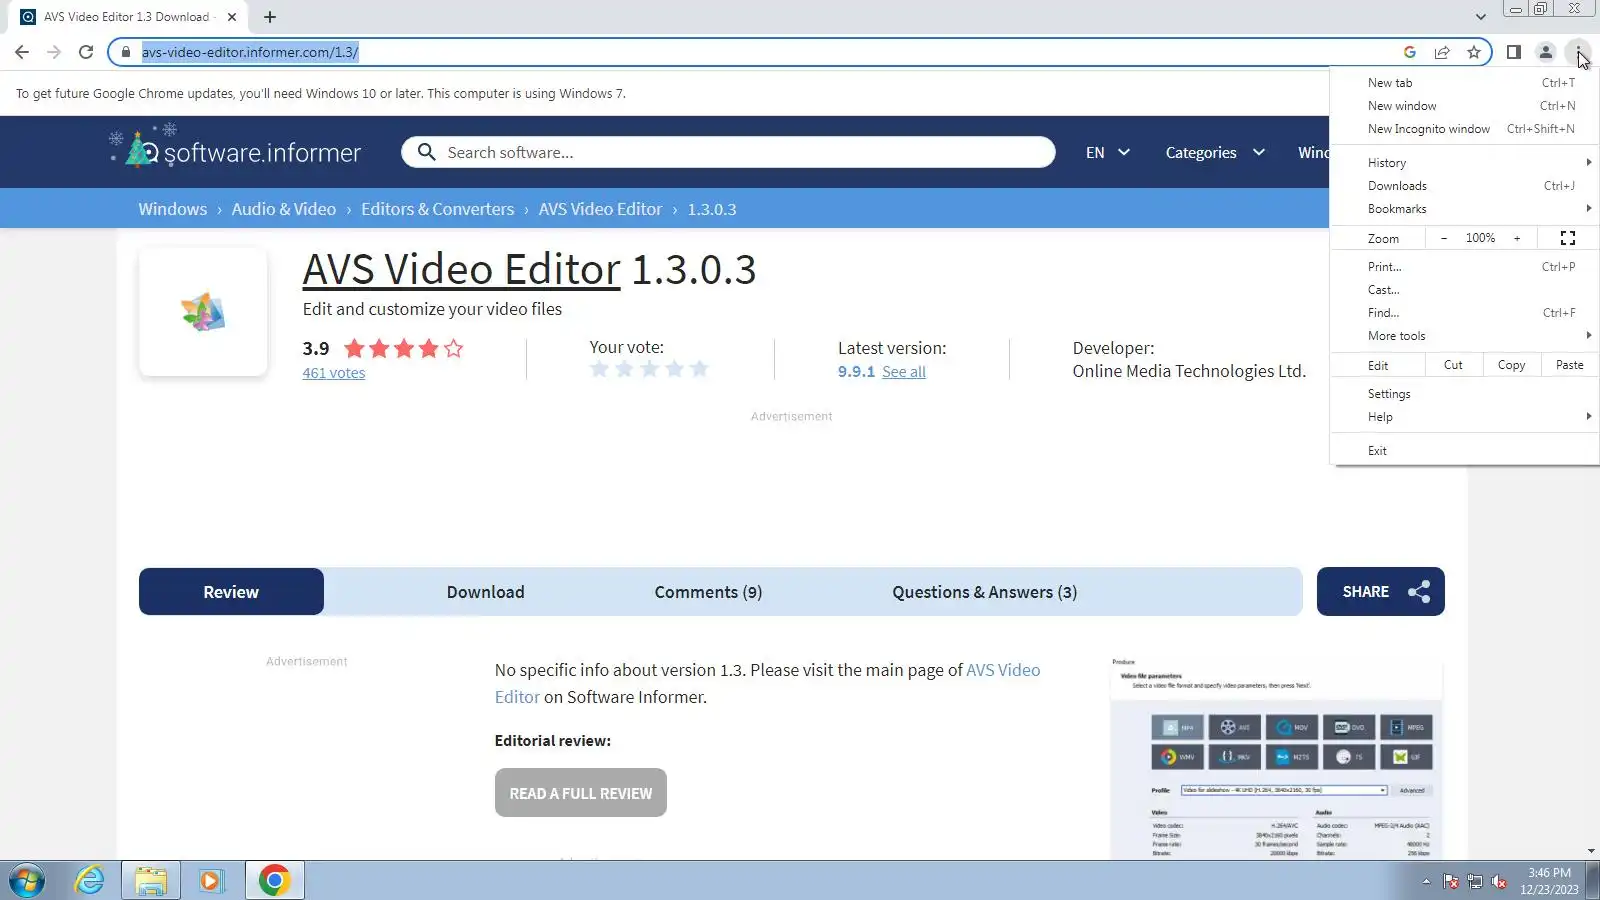Expand the More tools submenu
This screenshot has width=1600, height=900.
coord(1465,336)
